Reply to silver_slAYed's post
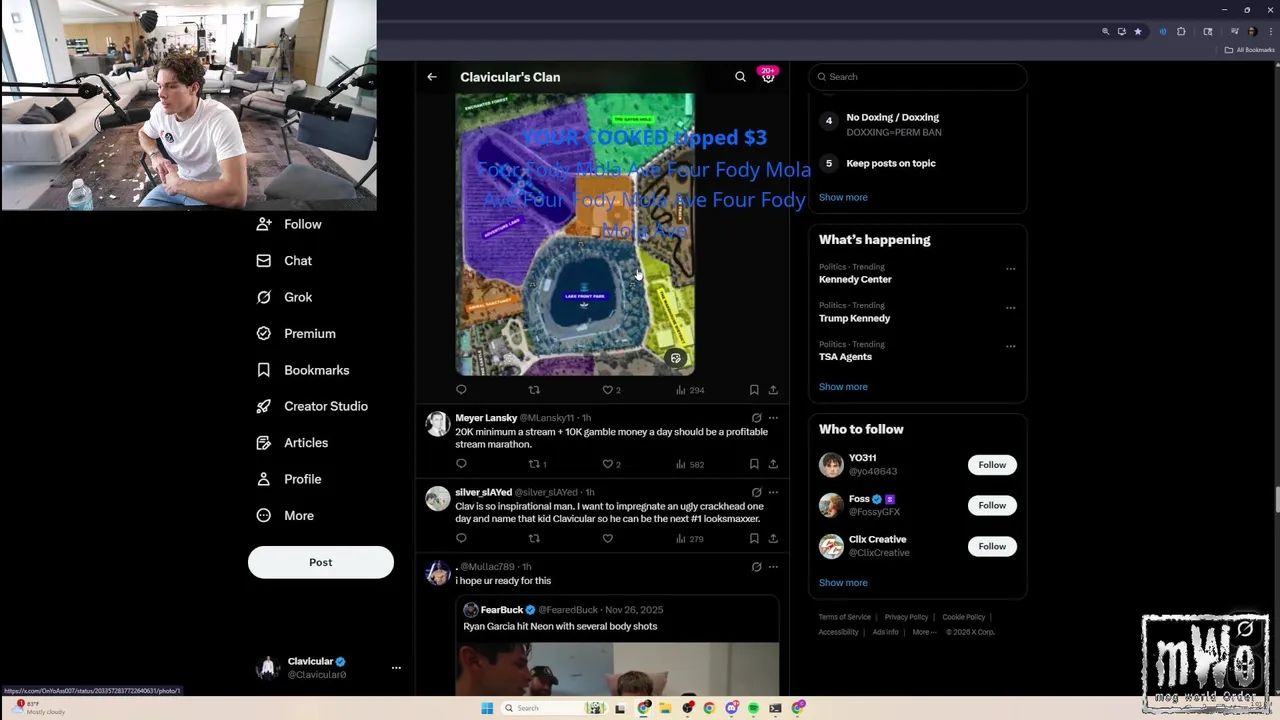Viewport: 1280px width, 720px height. pos(461,539)
